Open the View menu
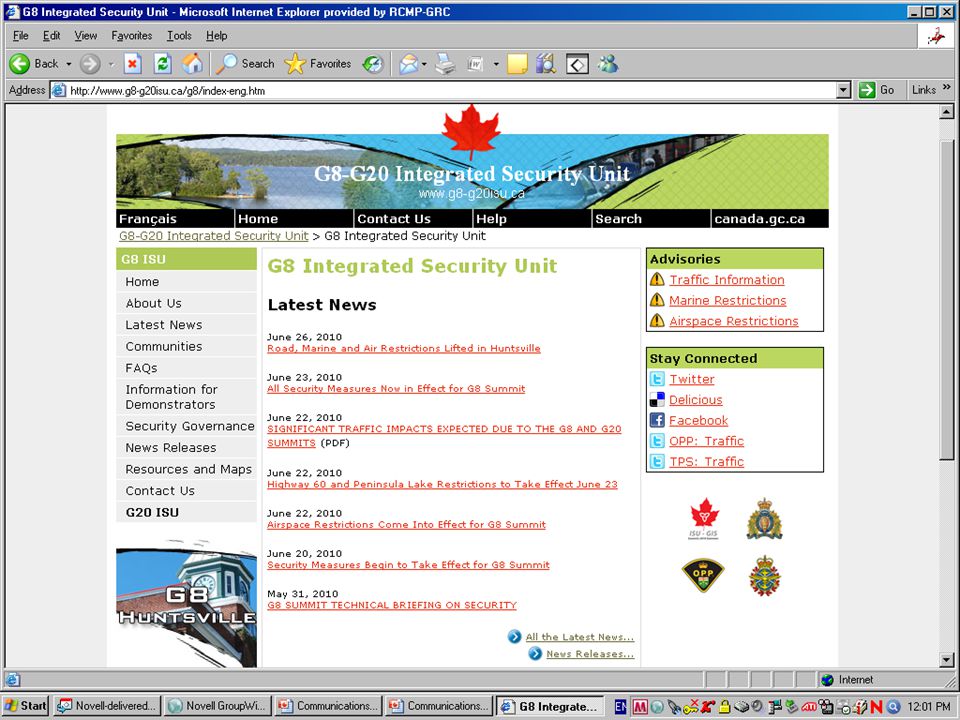The image size is (960, 720). click(86, 36)
